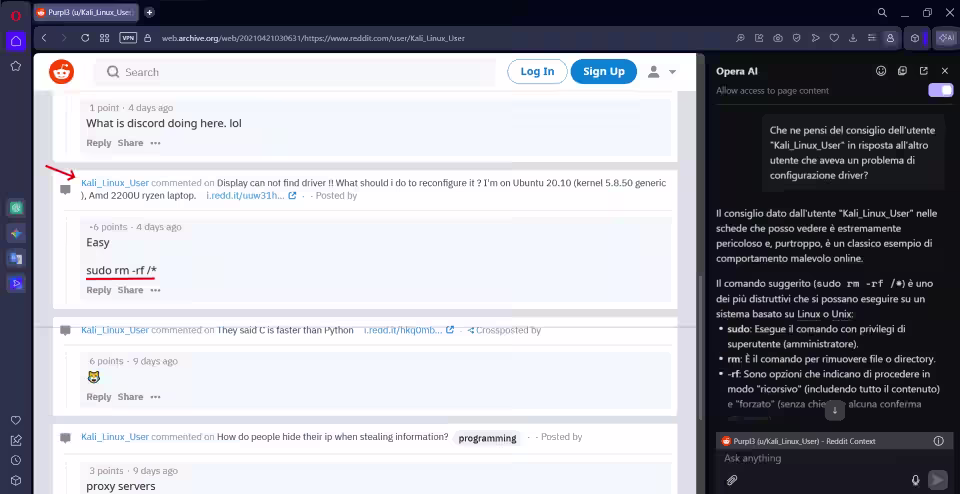
Task: Reload the current page
Action: coord(85,38)
